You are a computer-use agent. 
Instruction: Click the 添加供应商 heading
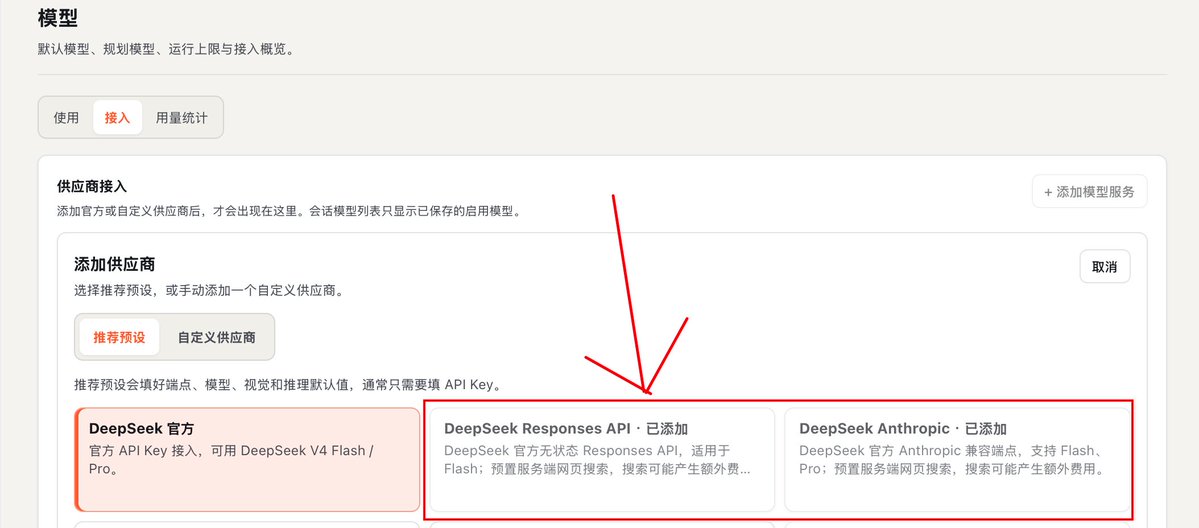[x=115, y=265]
